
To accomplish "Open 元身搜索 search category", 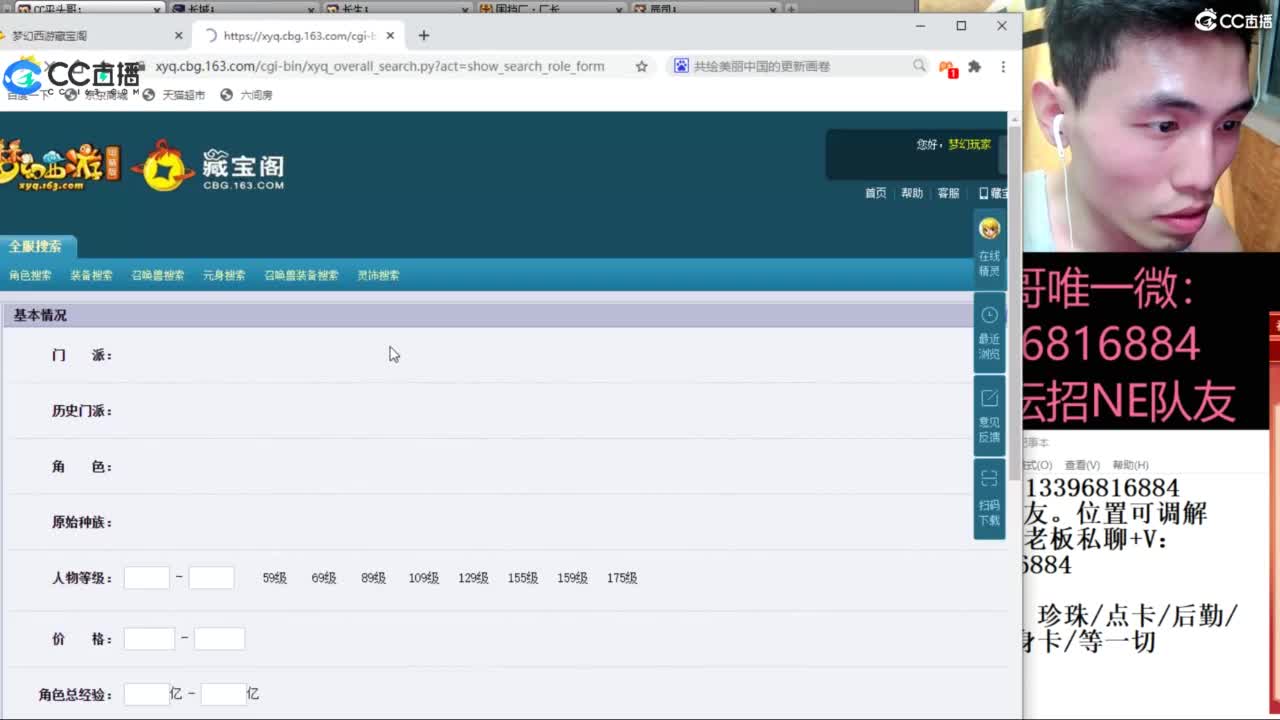I will point(224,275).
